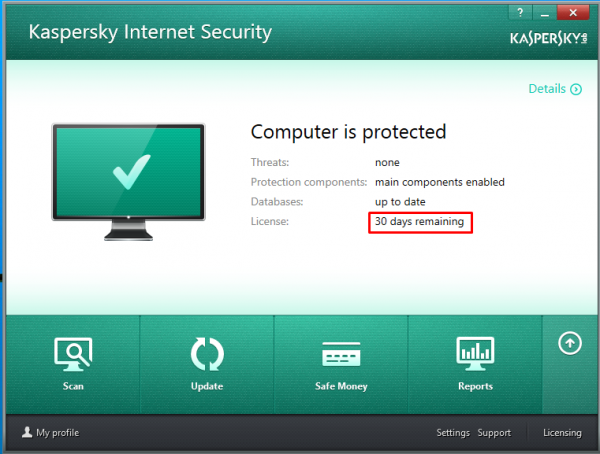Screen dimensions: 600x454
Task: Click the Details arrow circle icon
Action: coord(576,89)
